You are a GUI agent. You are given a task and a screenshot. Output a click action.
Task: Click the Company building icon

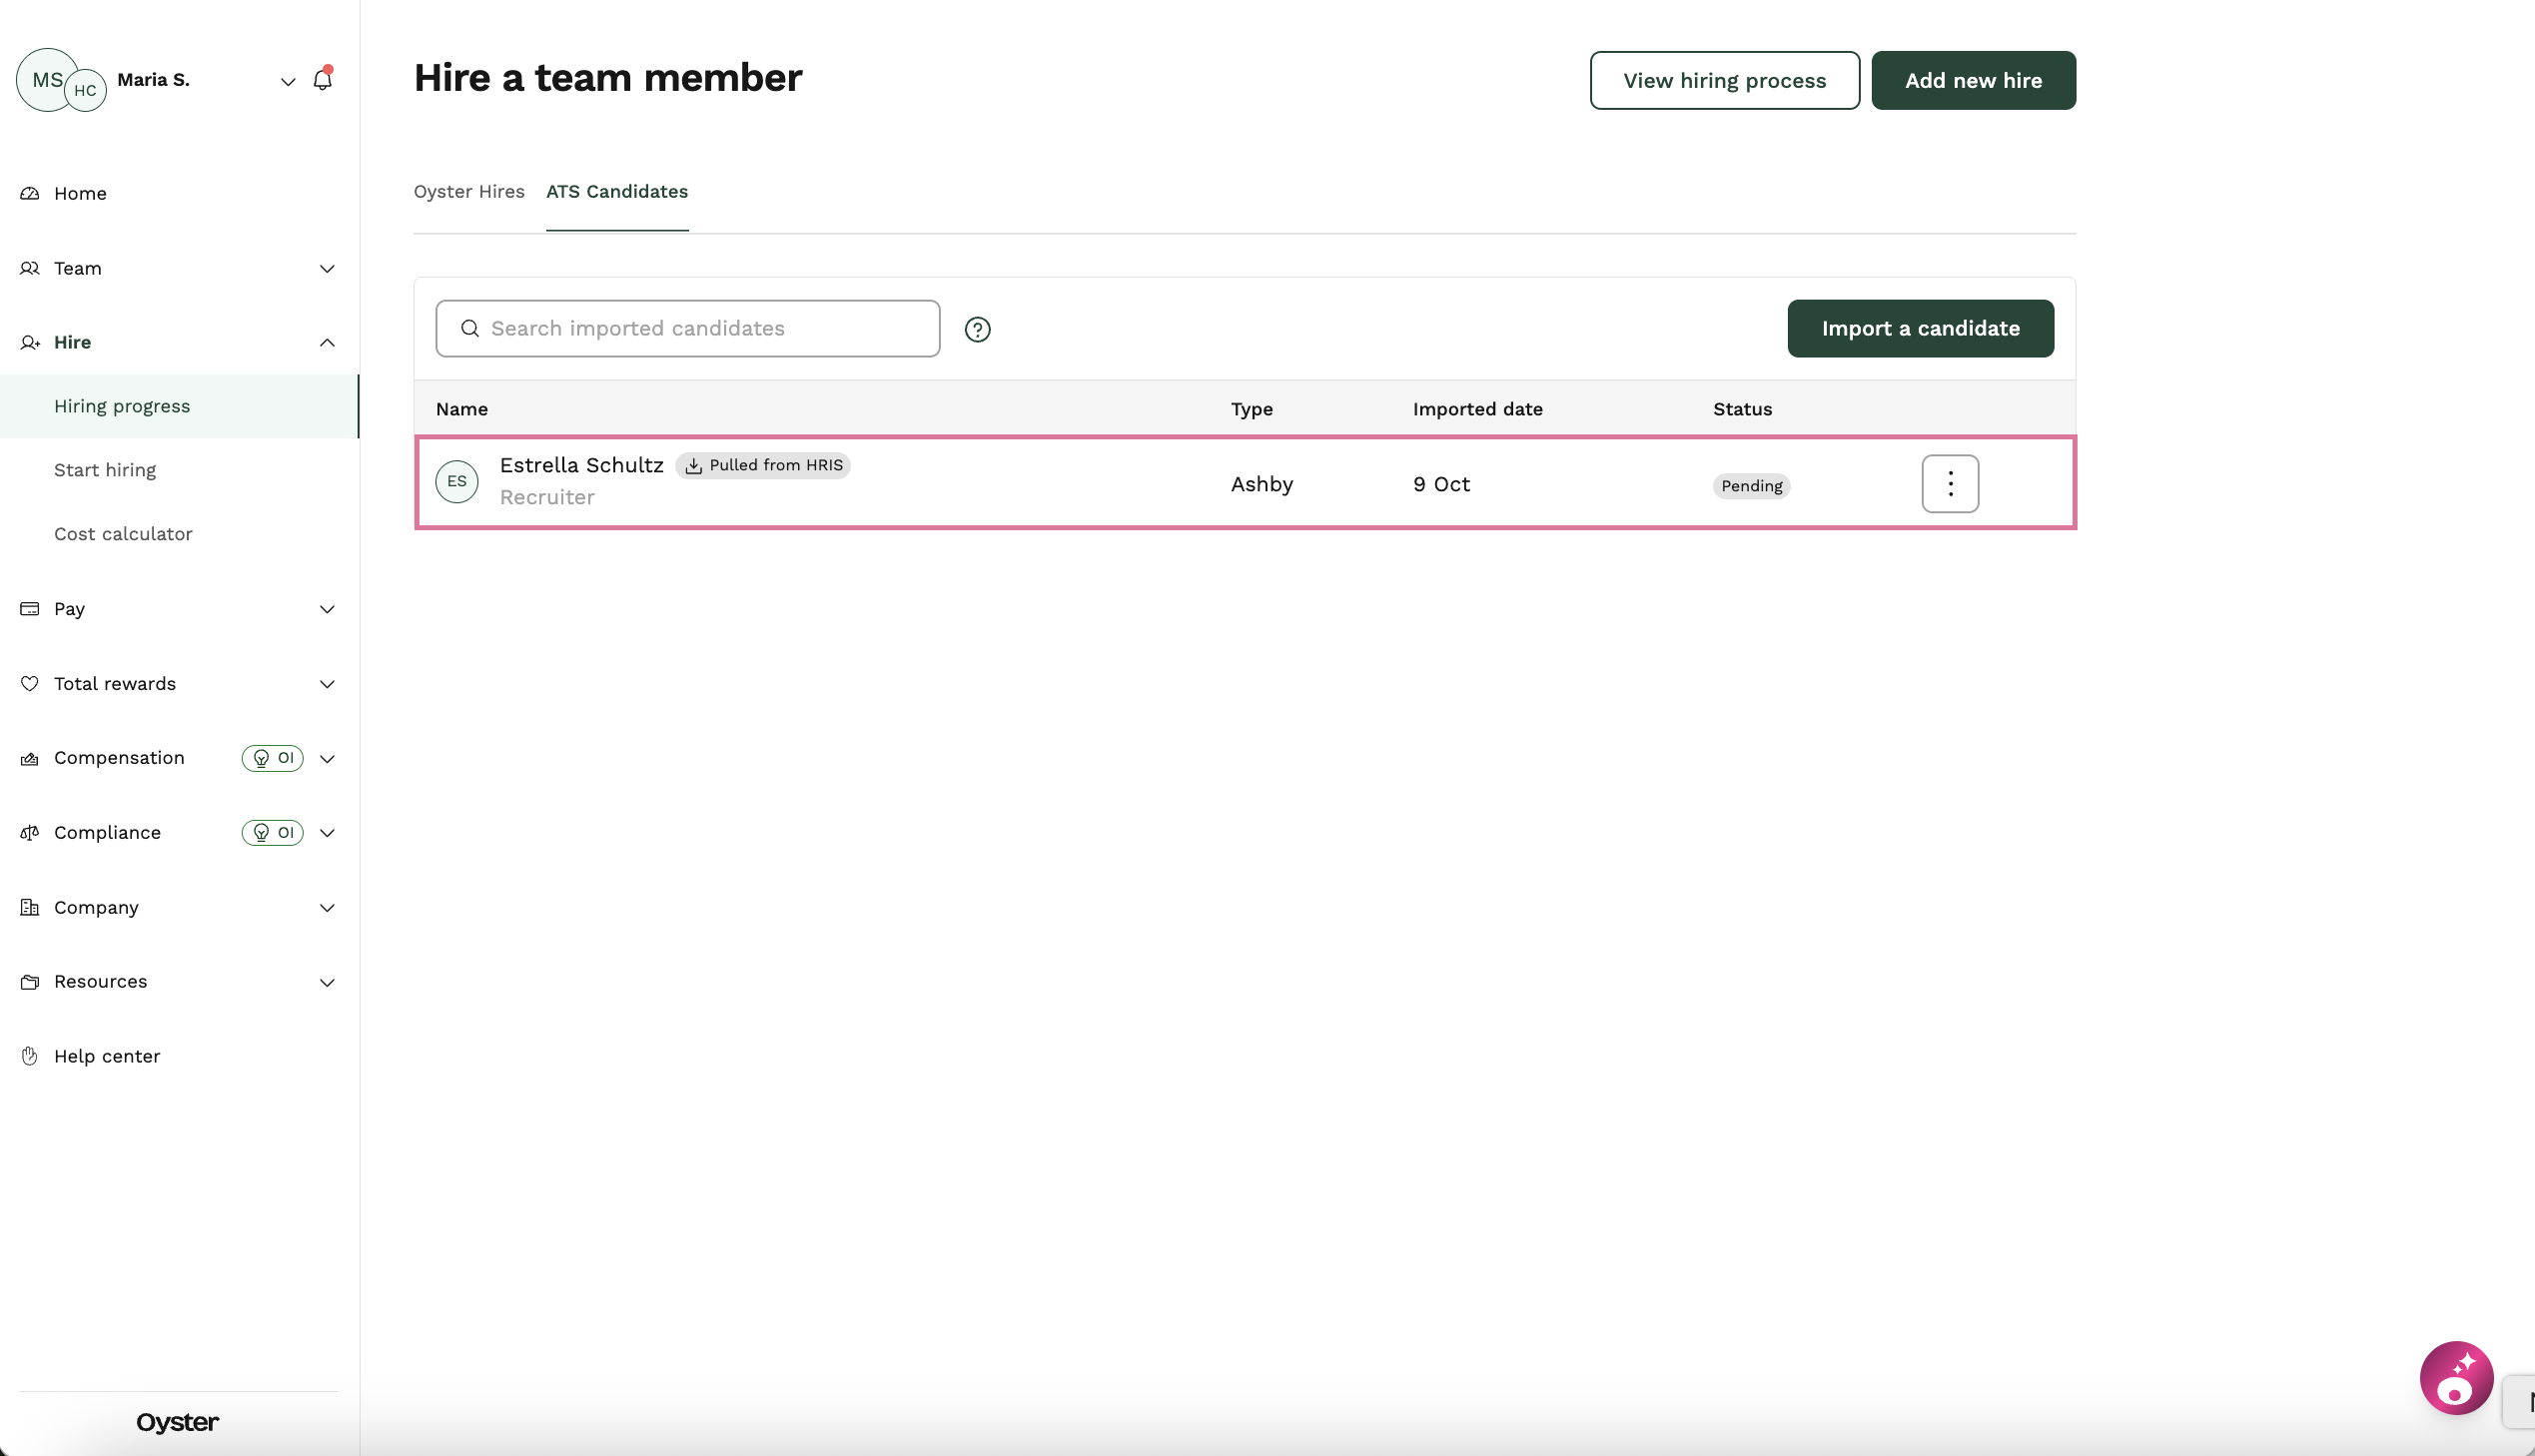(30, 907)
